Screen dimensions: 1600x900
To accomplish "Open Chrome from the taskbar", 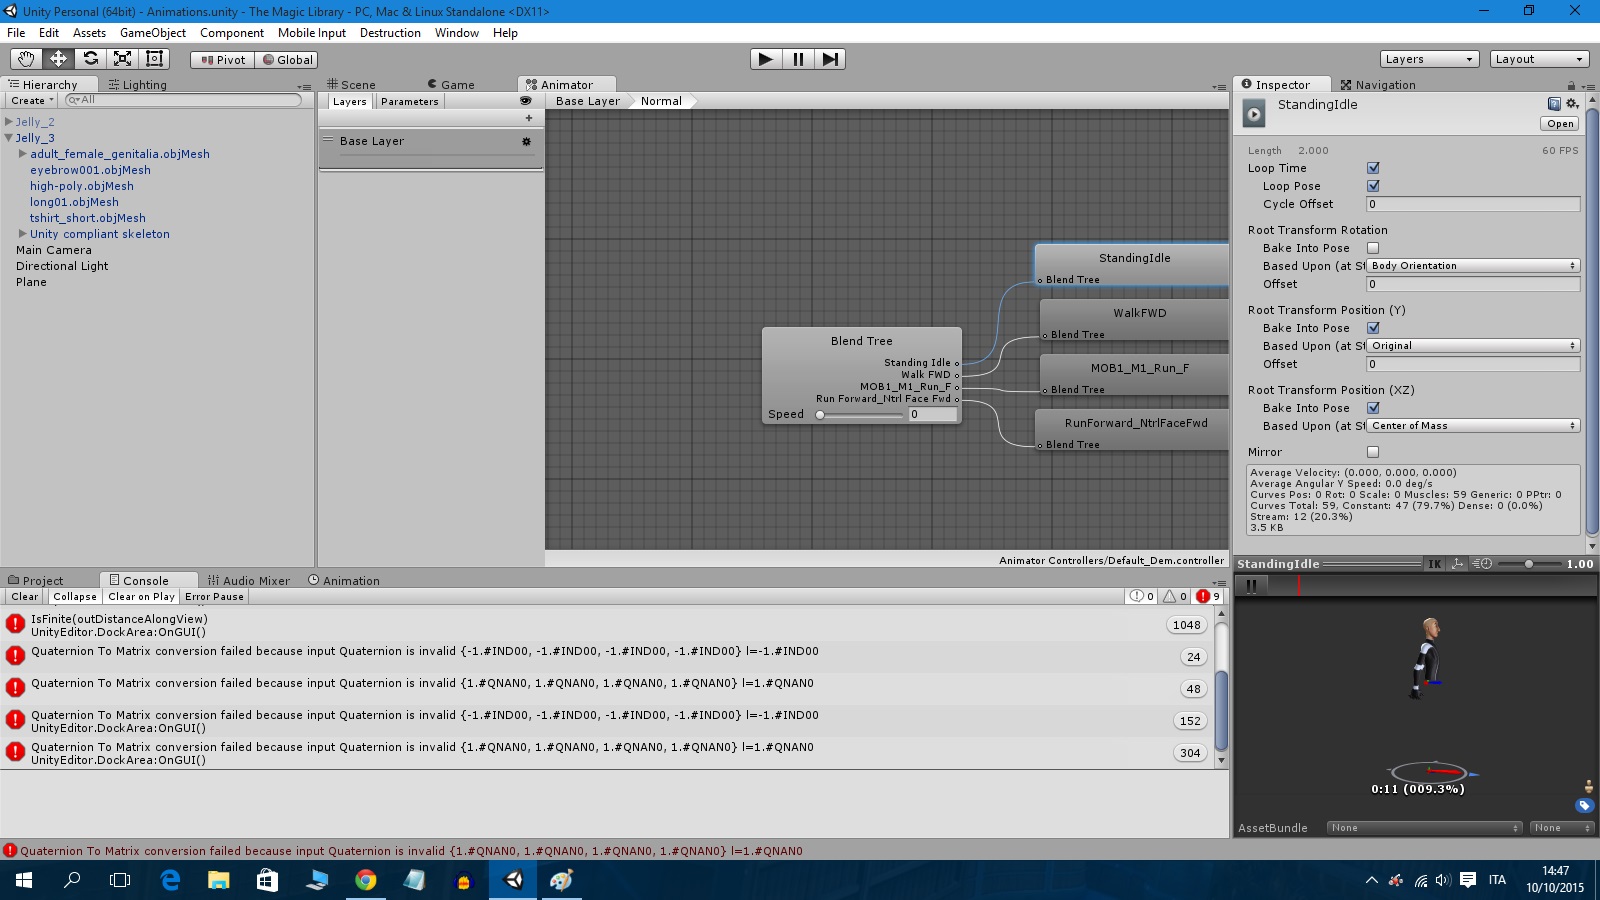I will click(x=366, y=880).
